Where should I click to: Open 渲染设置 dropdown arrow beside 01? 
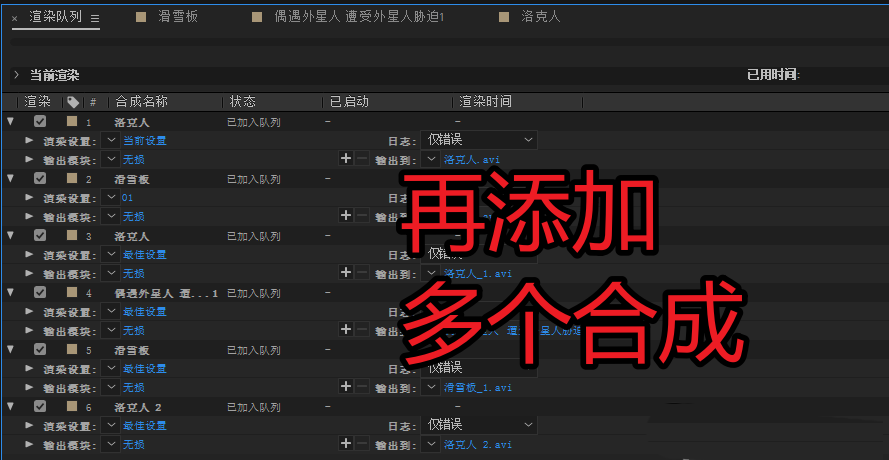(111, 197)
